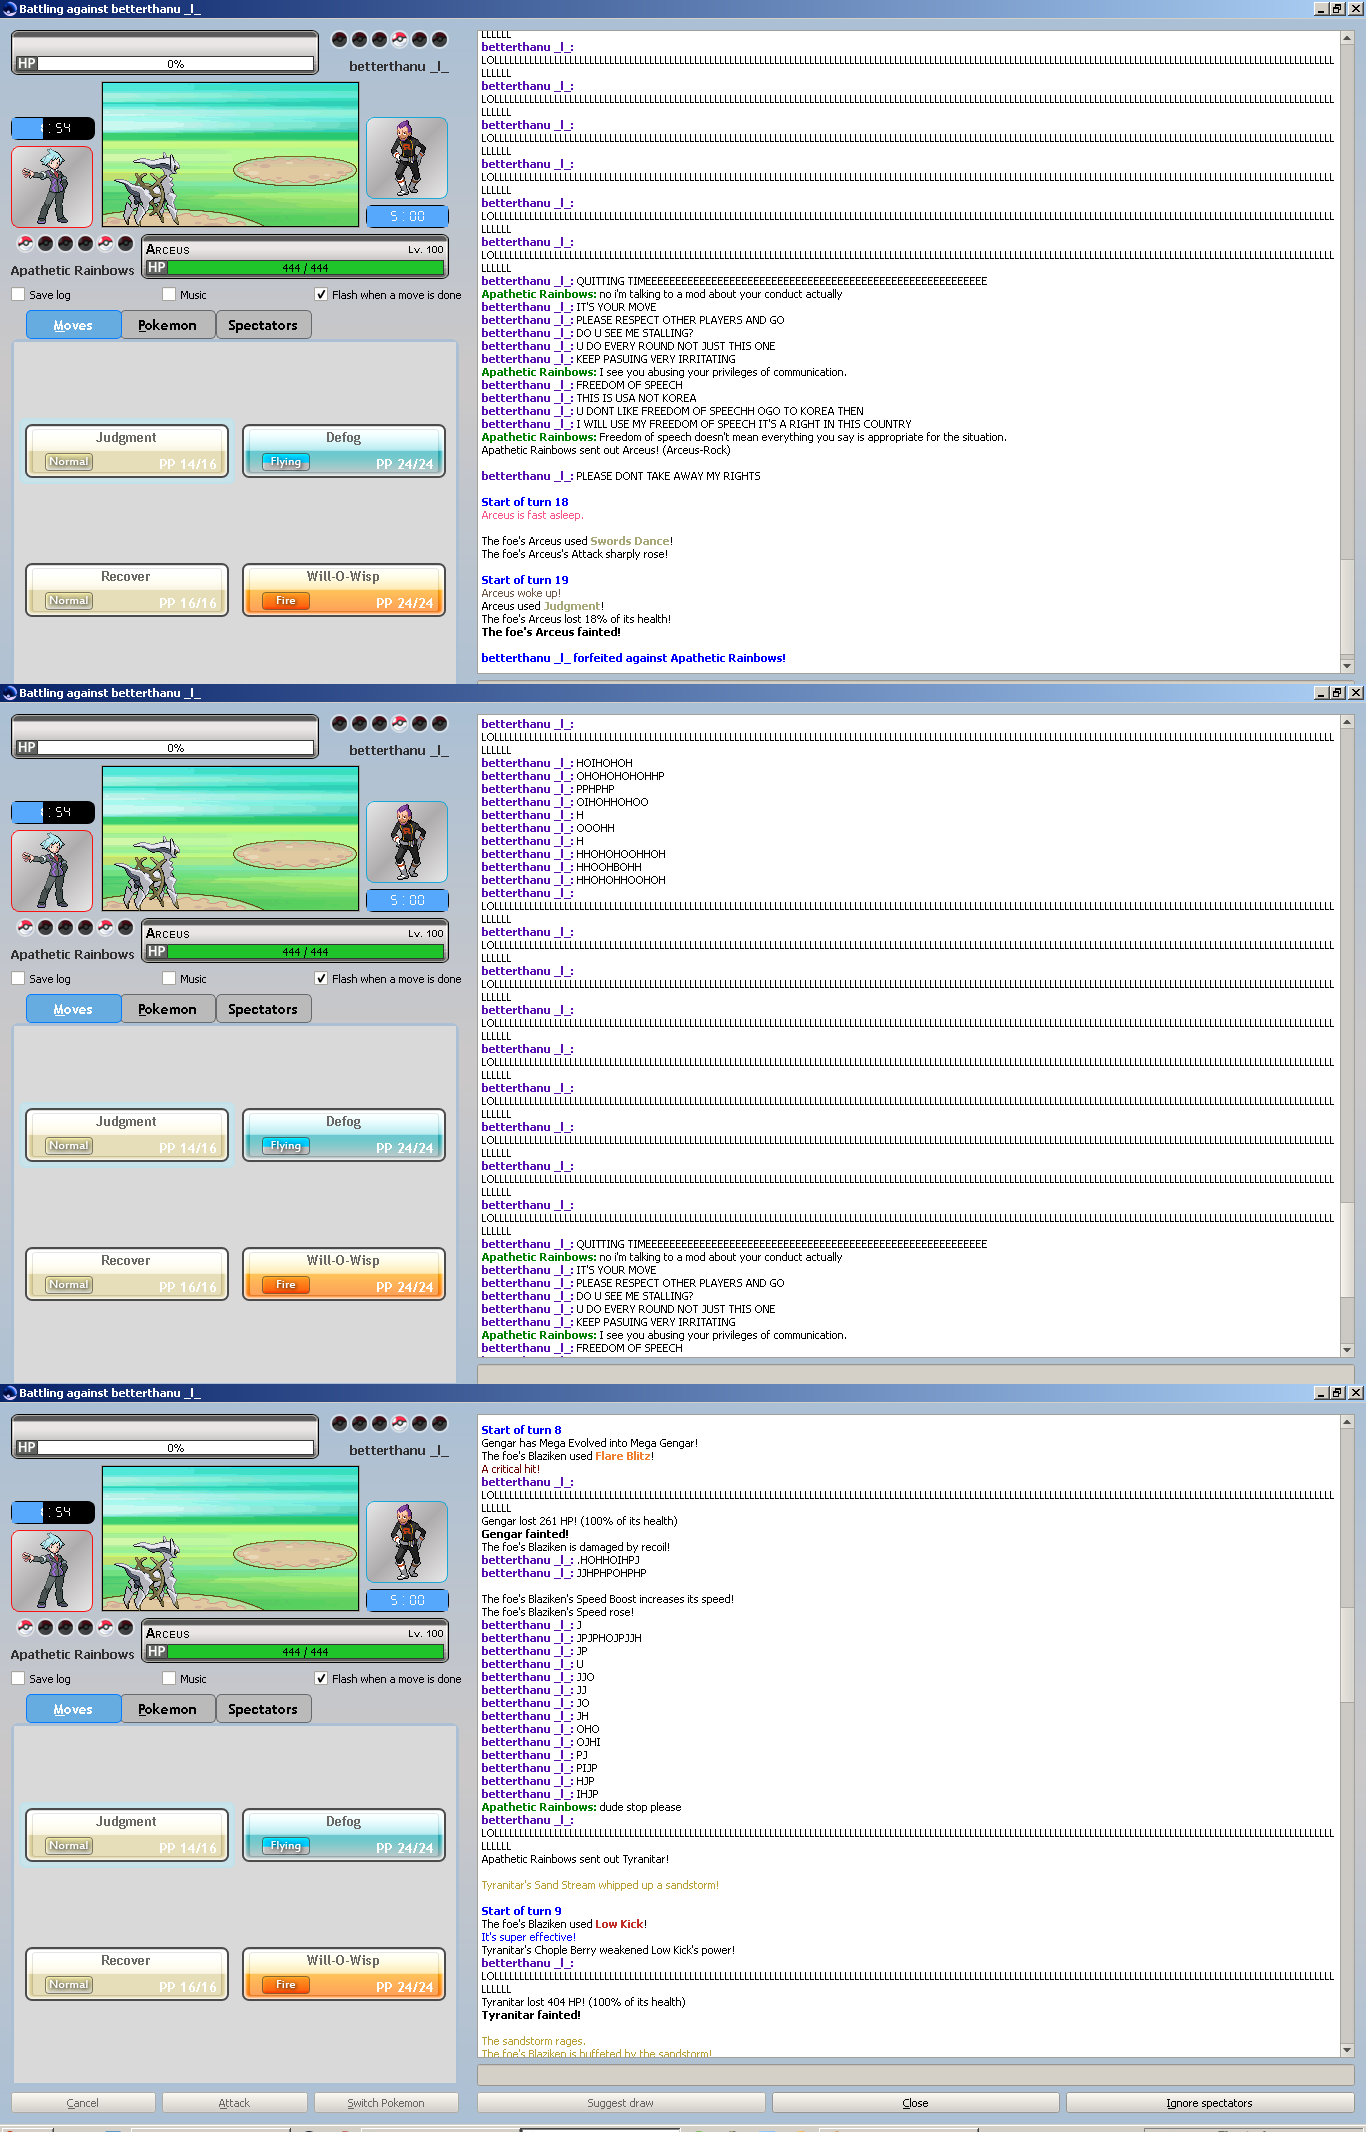Click opponent's unfainted pokeball icon in middle window
The width and height of the screenshot is (1368, 2132).
pyautogui.click(x=399, y=724)
